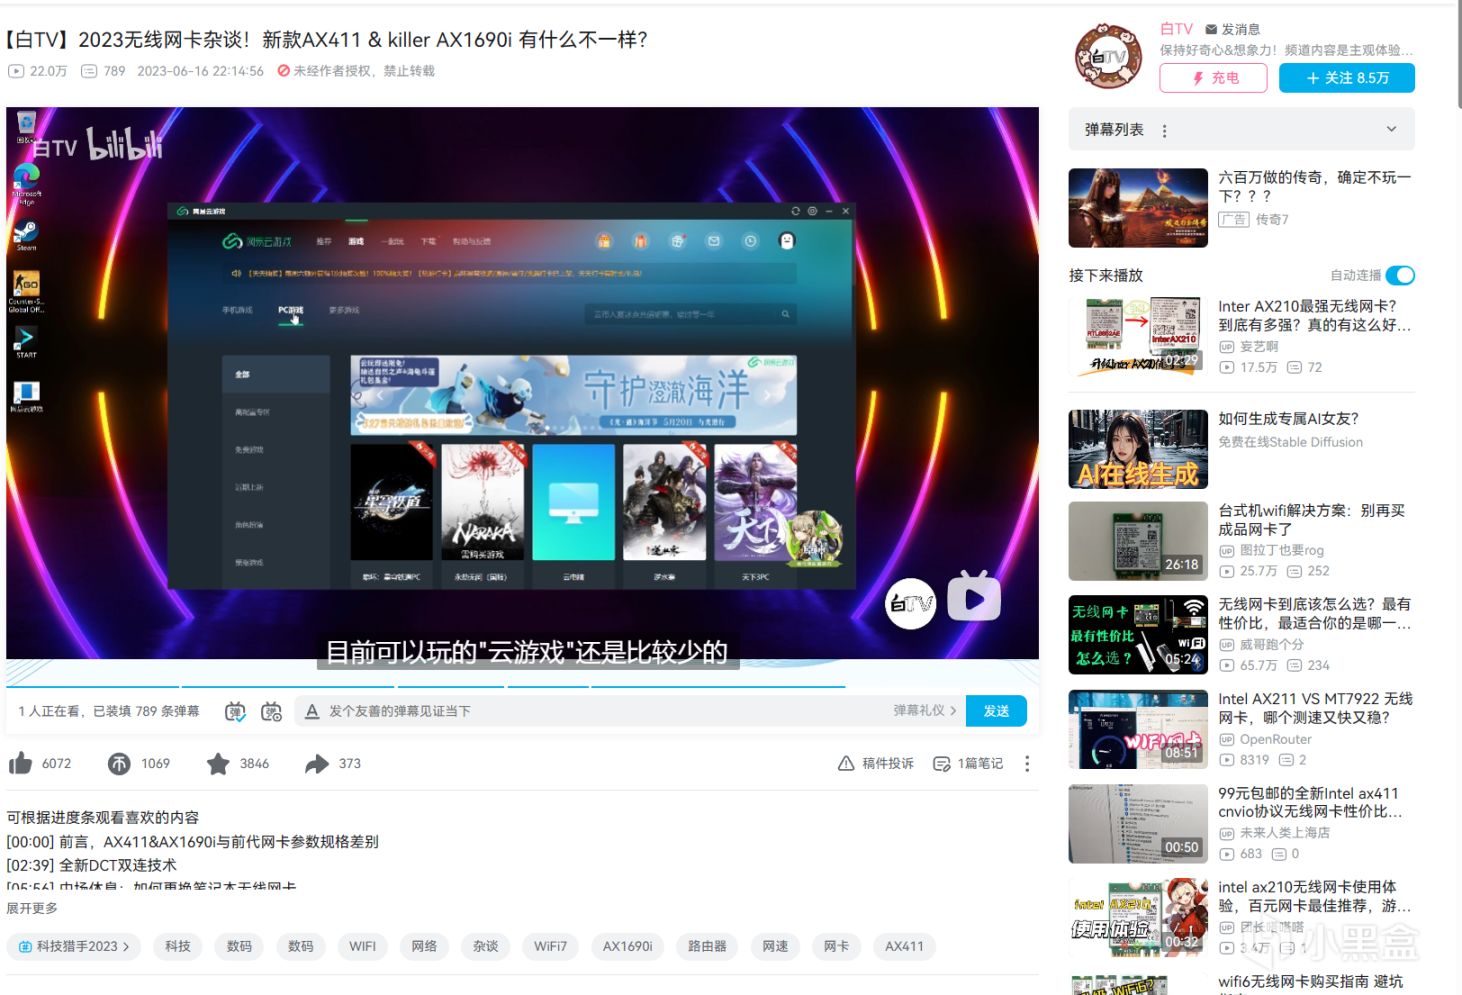This screenshot has width=1462, height=995.
Task: Expand the 弹幕列表 panel chevron
Action: [1391, 130]
